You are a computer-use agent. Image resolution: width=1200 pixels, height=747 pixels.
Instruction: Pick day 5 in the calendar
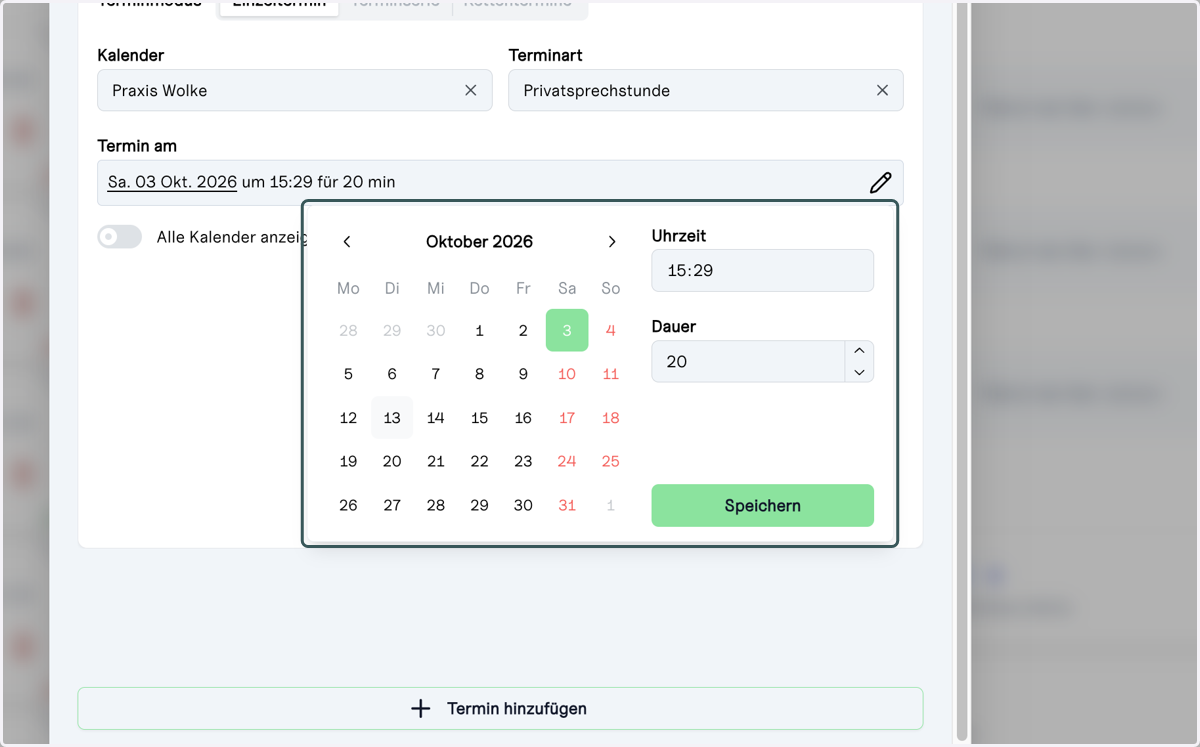[x=348, y=374]
